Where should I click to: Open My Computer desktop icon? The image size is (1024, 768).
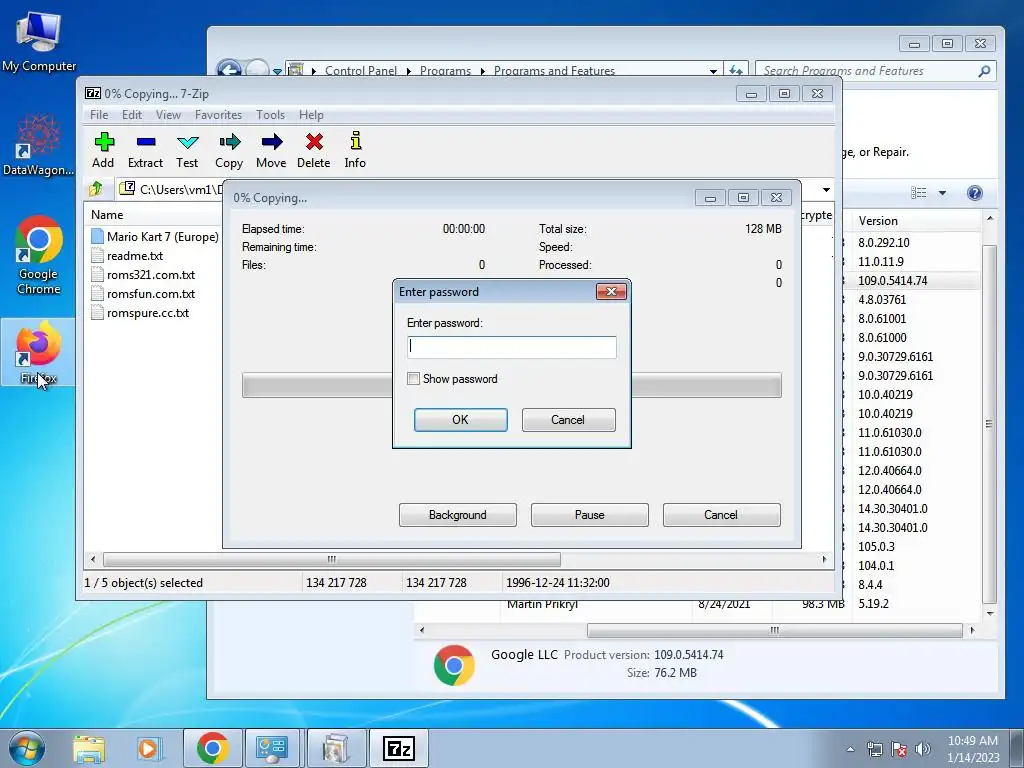pos(39,41)
